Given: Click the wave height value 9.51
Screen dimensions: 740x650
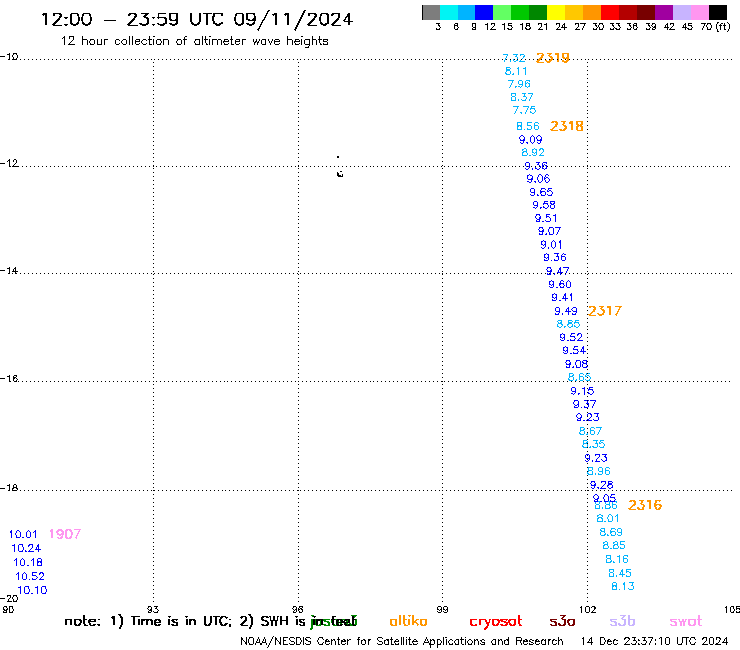Looking at the screenshot, I should point(546,219).
